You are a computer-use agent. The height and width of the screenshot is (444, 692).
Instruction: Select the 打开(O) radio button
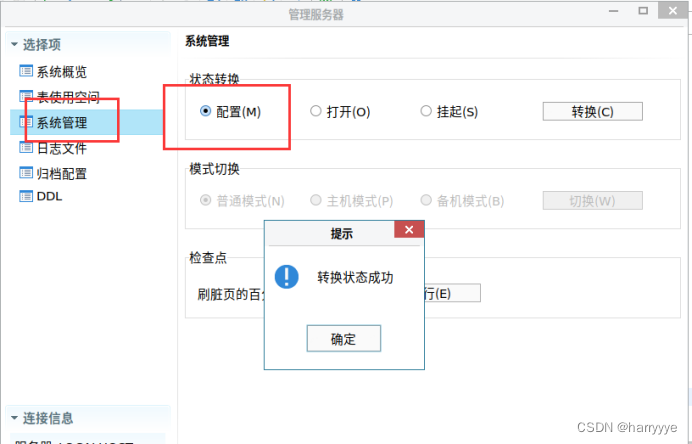[x=316, y=111]
